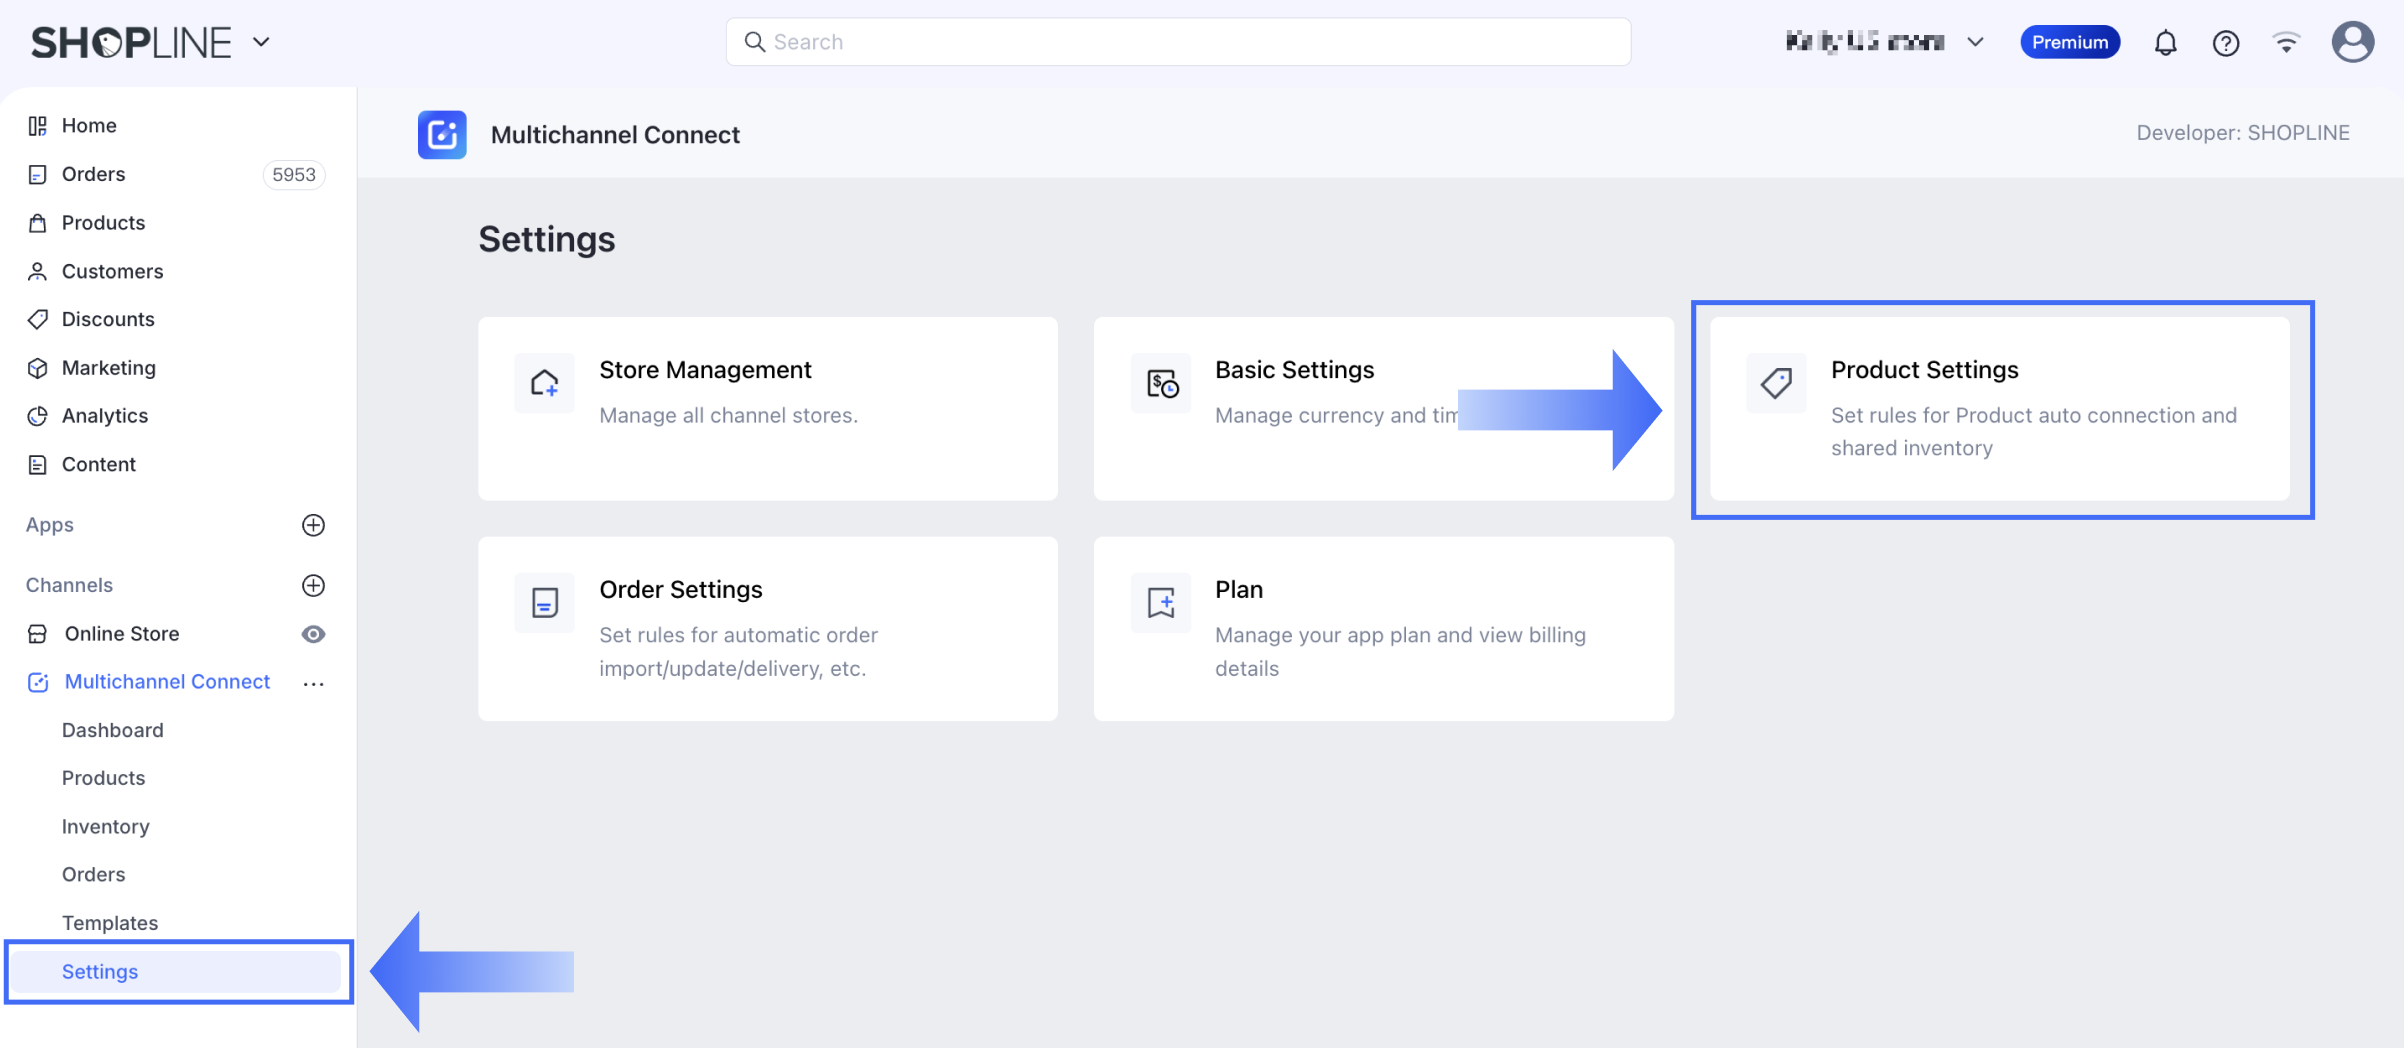Click the Premium plan badge
Screen dimensions: 2404x1048
click(2069, 42)
